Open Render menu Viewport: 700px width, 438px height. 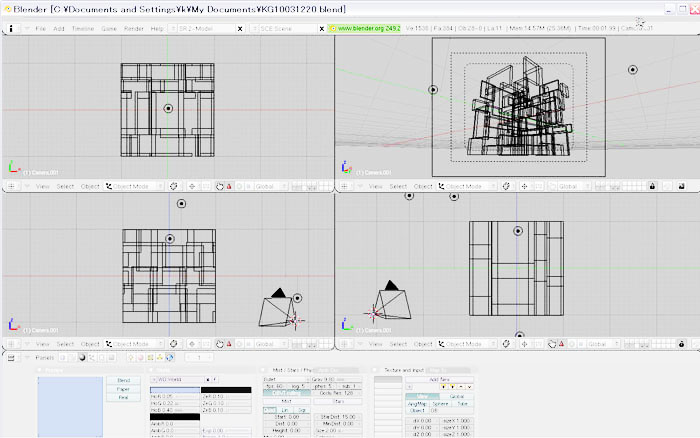point(134,29)
